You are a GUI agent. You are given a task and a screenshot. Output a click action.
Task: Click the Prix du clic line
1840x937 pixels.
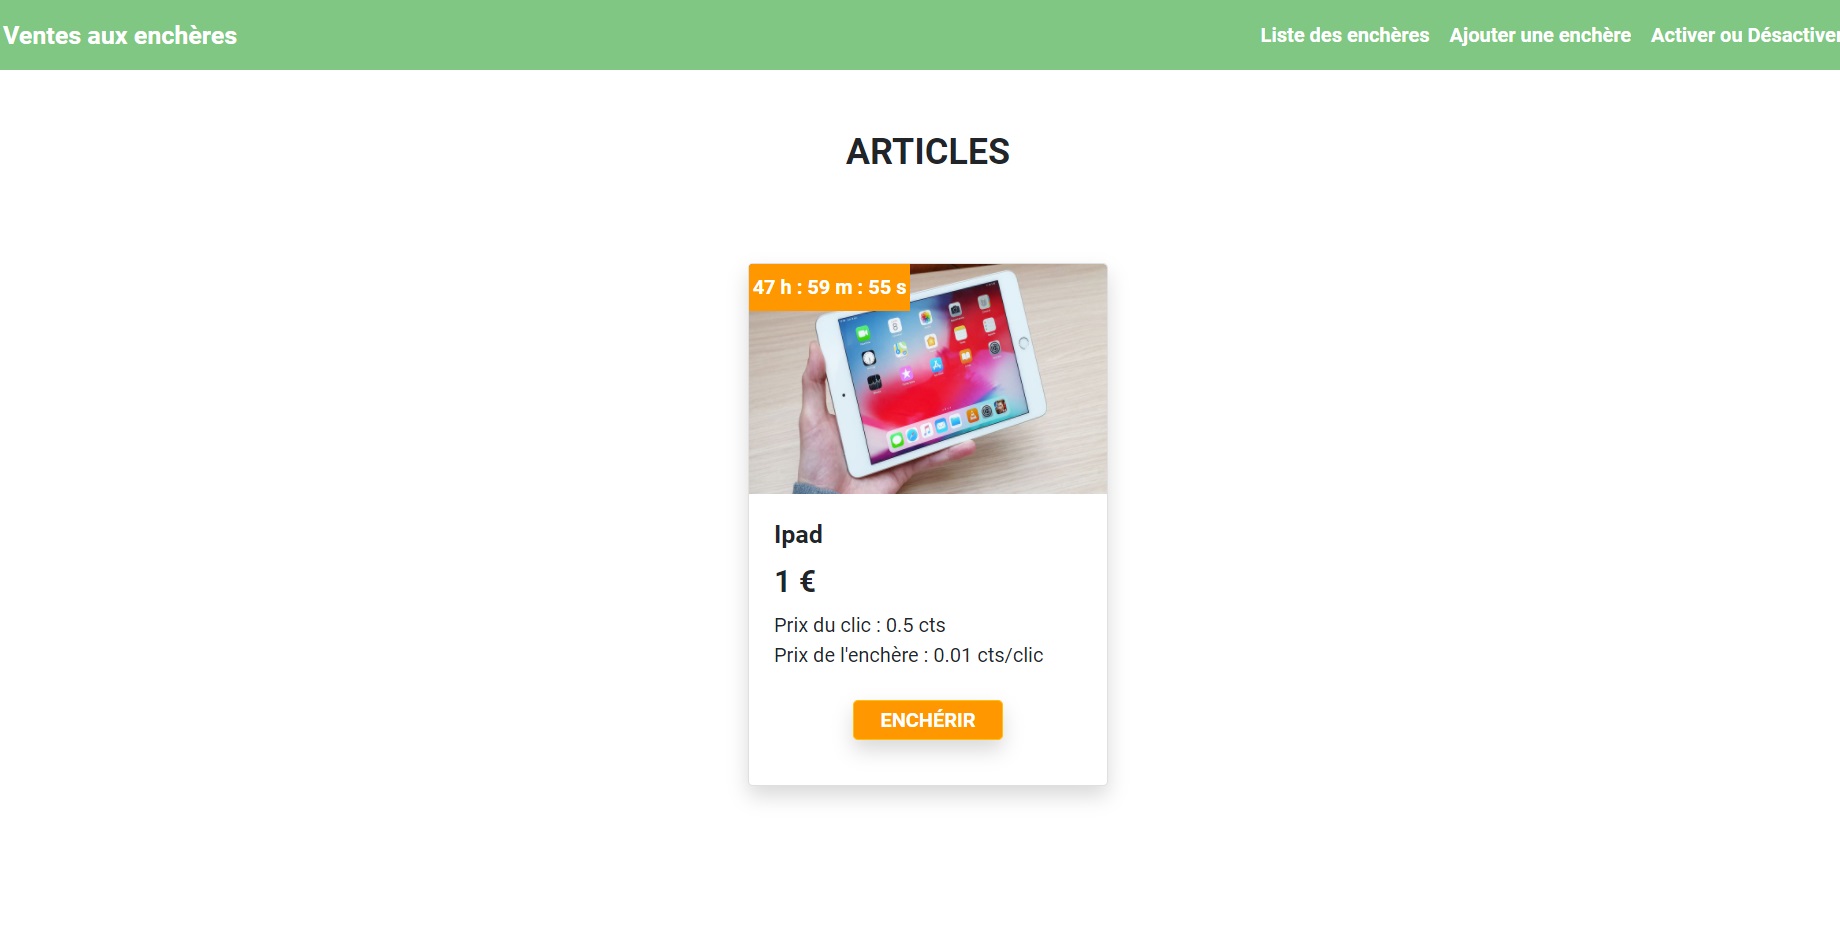860,625
